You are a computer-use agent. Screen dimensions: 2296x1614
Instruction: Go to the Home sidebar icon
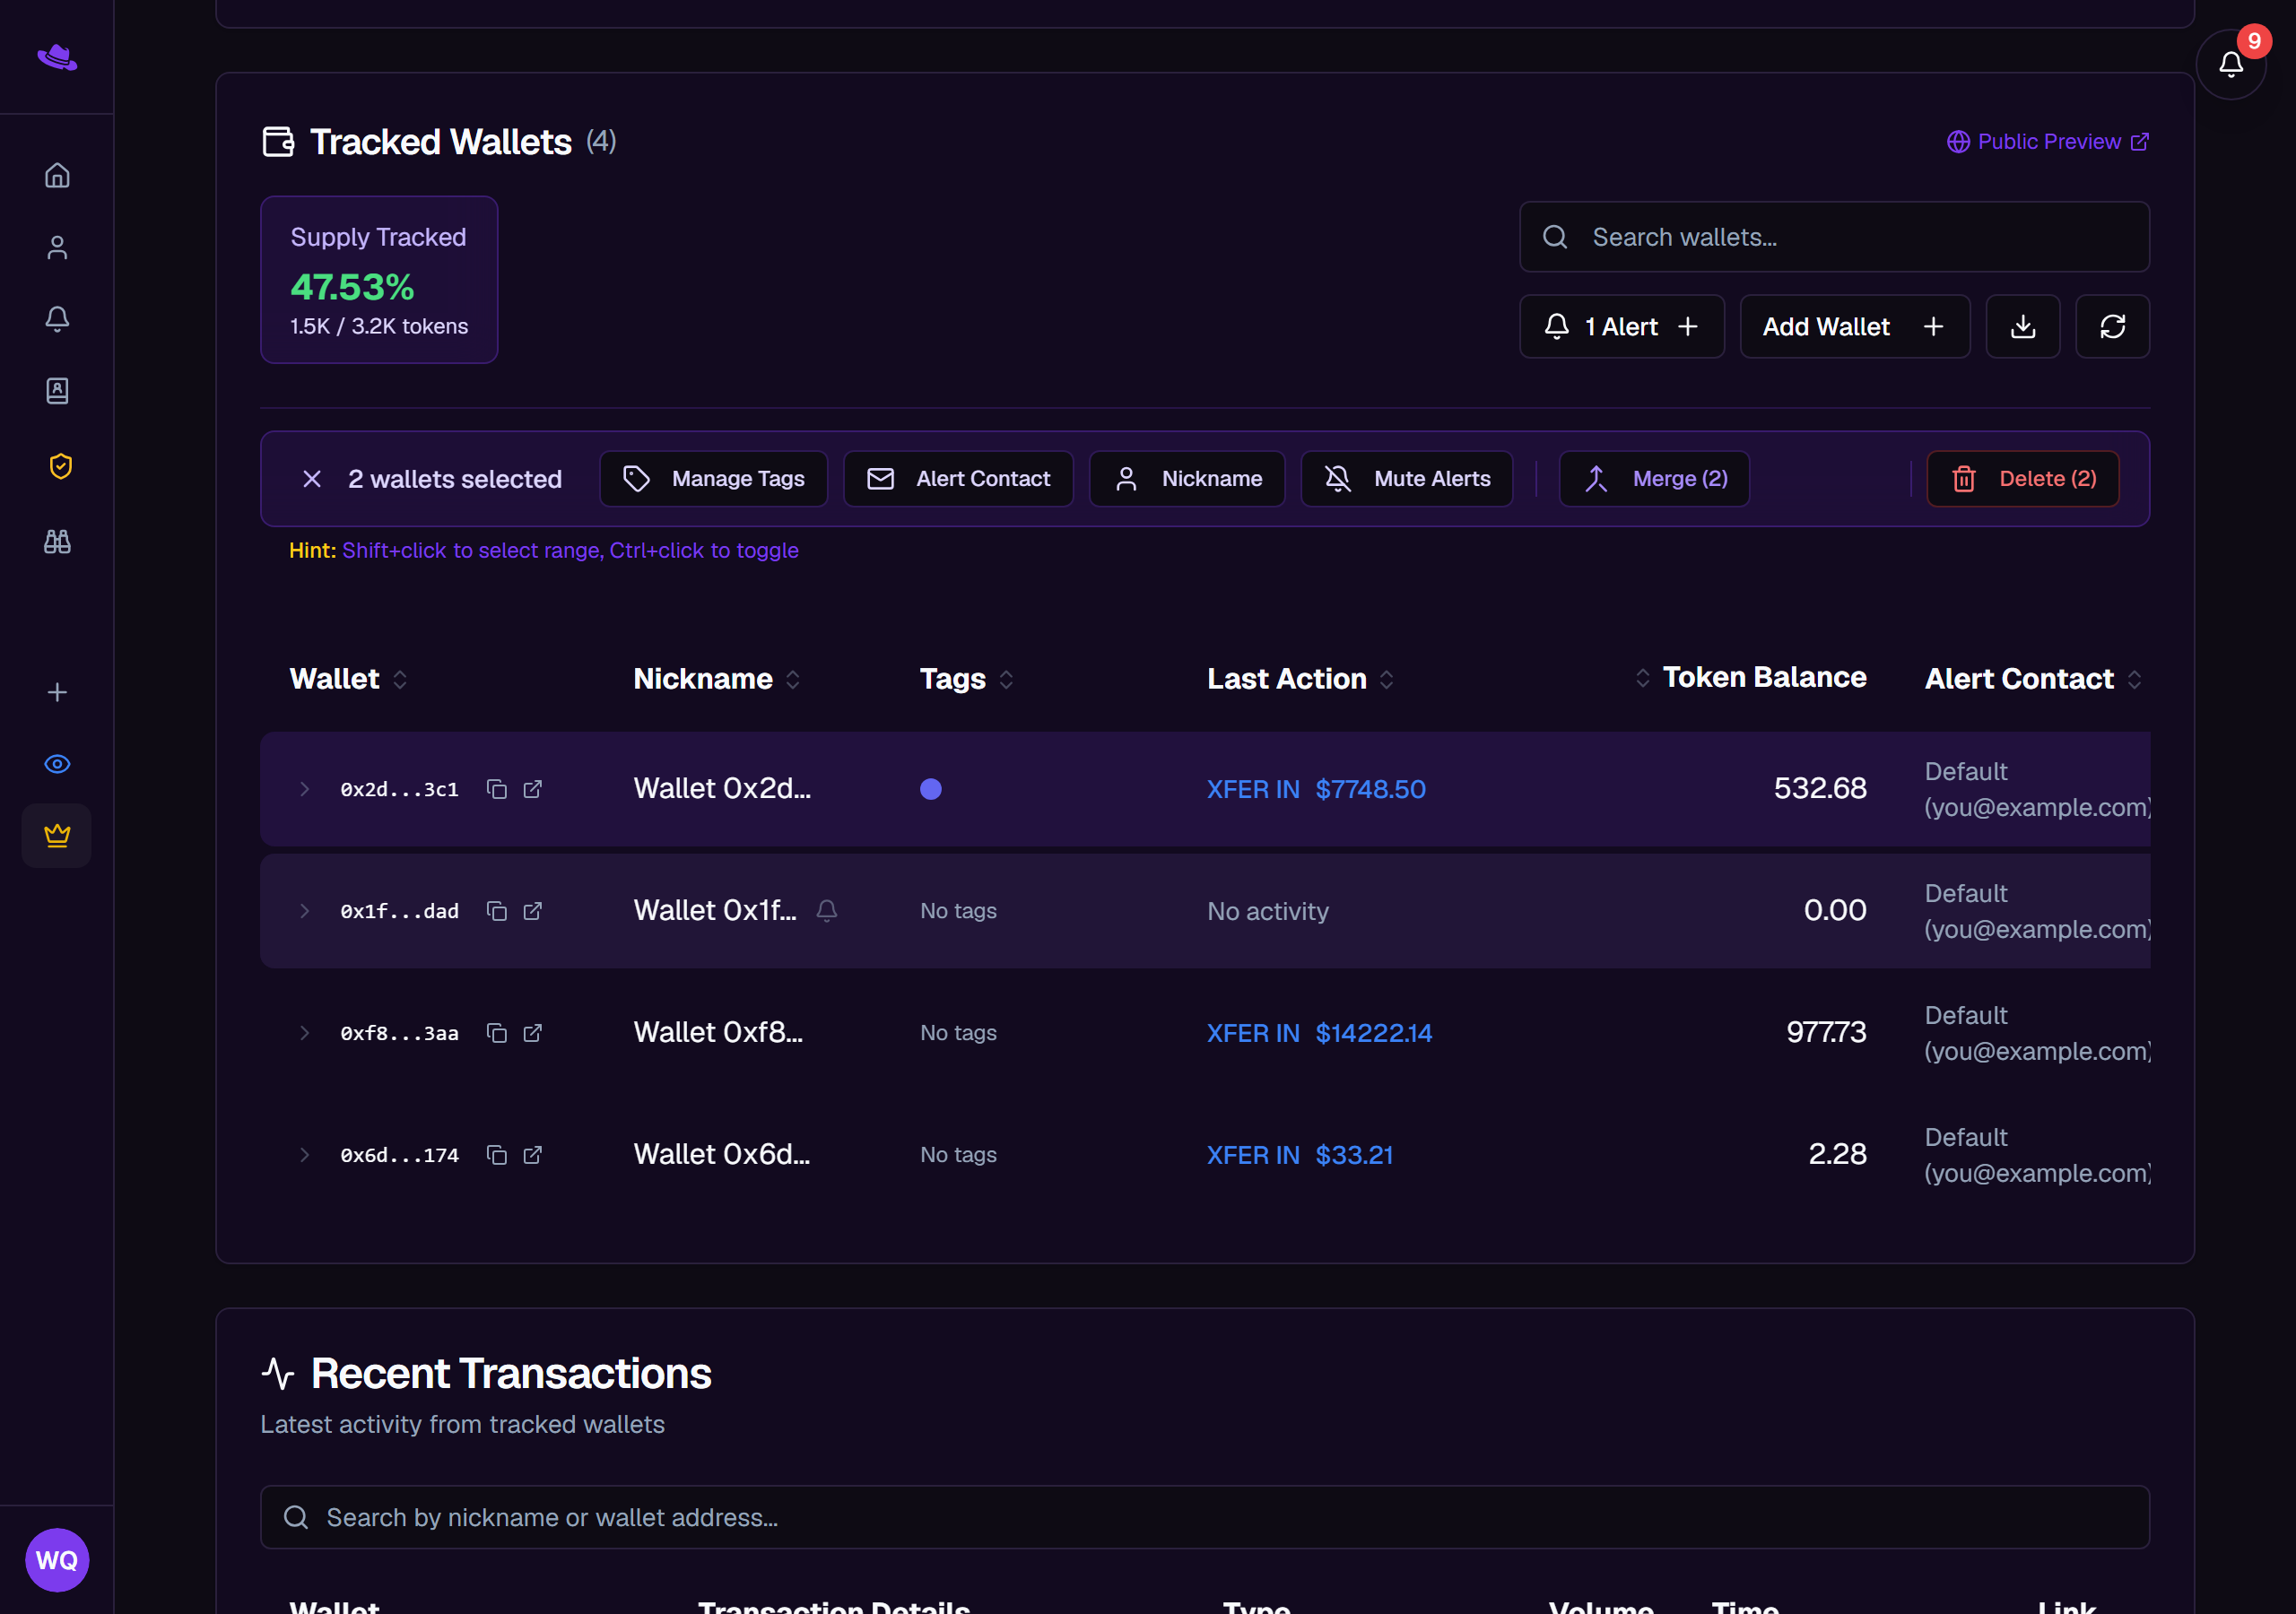click(57, 175)
